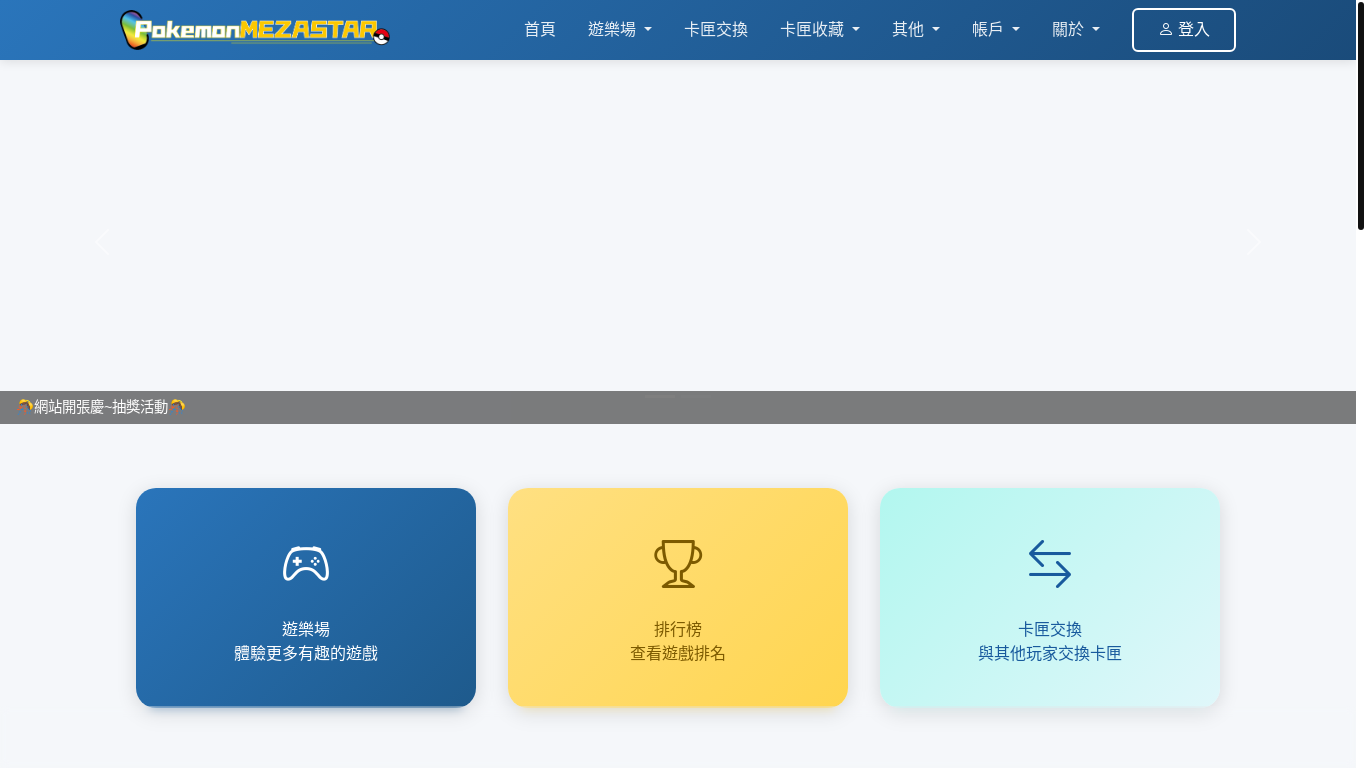
Task: Open the 卡匣交換 與其他玩家交換卡匣 card
Action: click(x=1050, y=597)
